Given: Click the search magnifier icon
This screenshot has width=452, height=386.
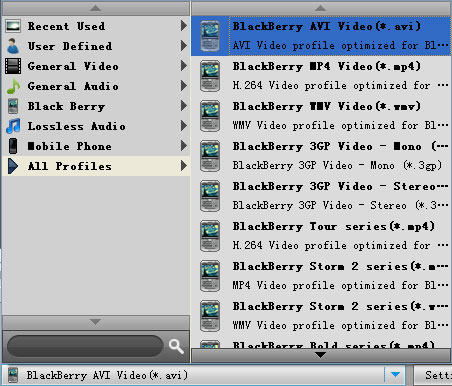Looking at the screenshot, I should (x=176, y=347).
